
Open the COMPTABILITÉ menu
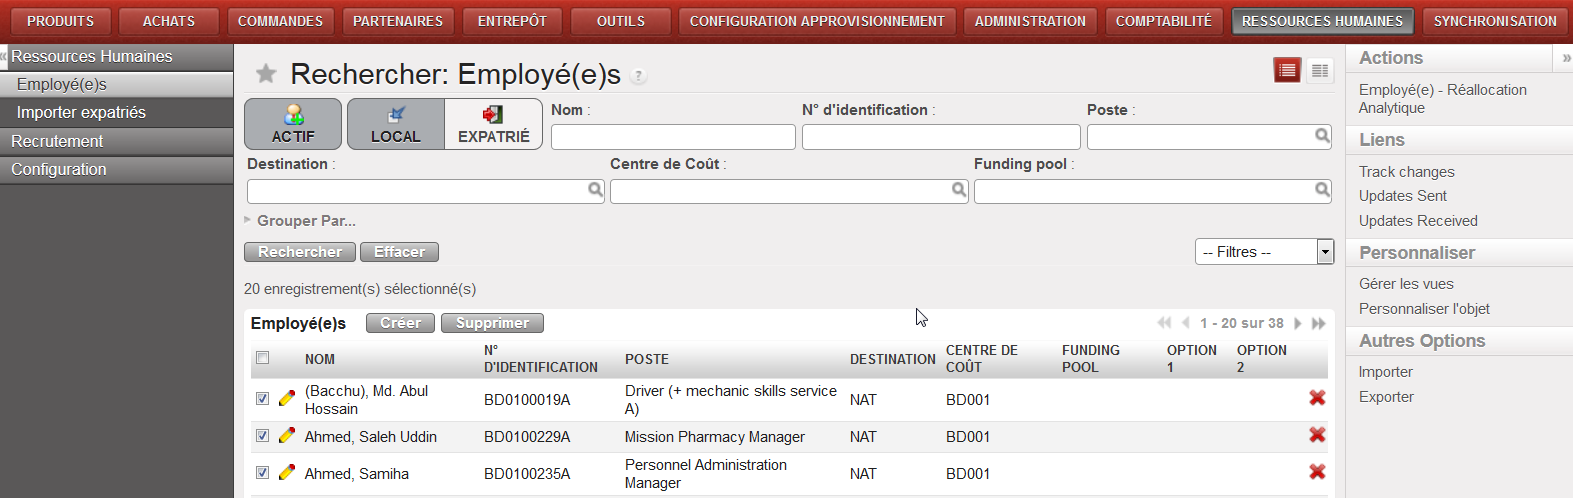click(x=1163, y=21)
